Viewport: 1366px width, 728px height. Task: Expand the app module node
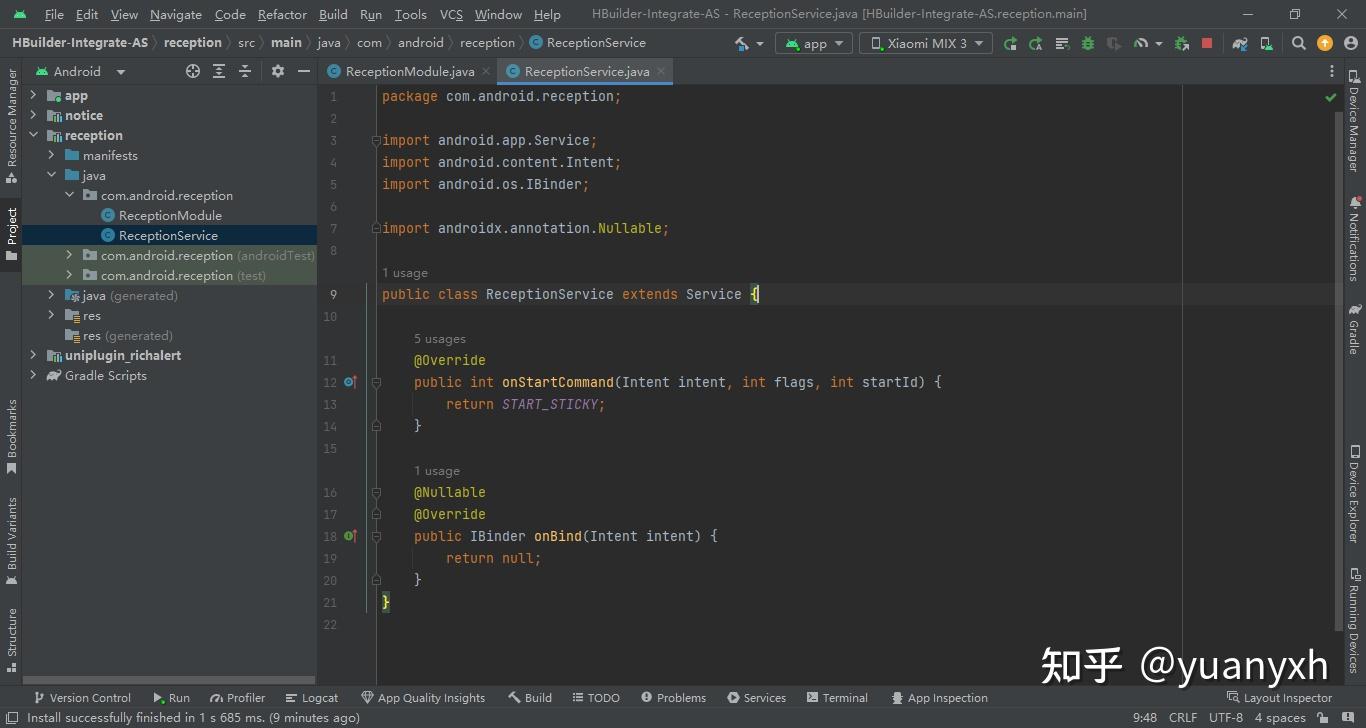click(x=33, y=95)
